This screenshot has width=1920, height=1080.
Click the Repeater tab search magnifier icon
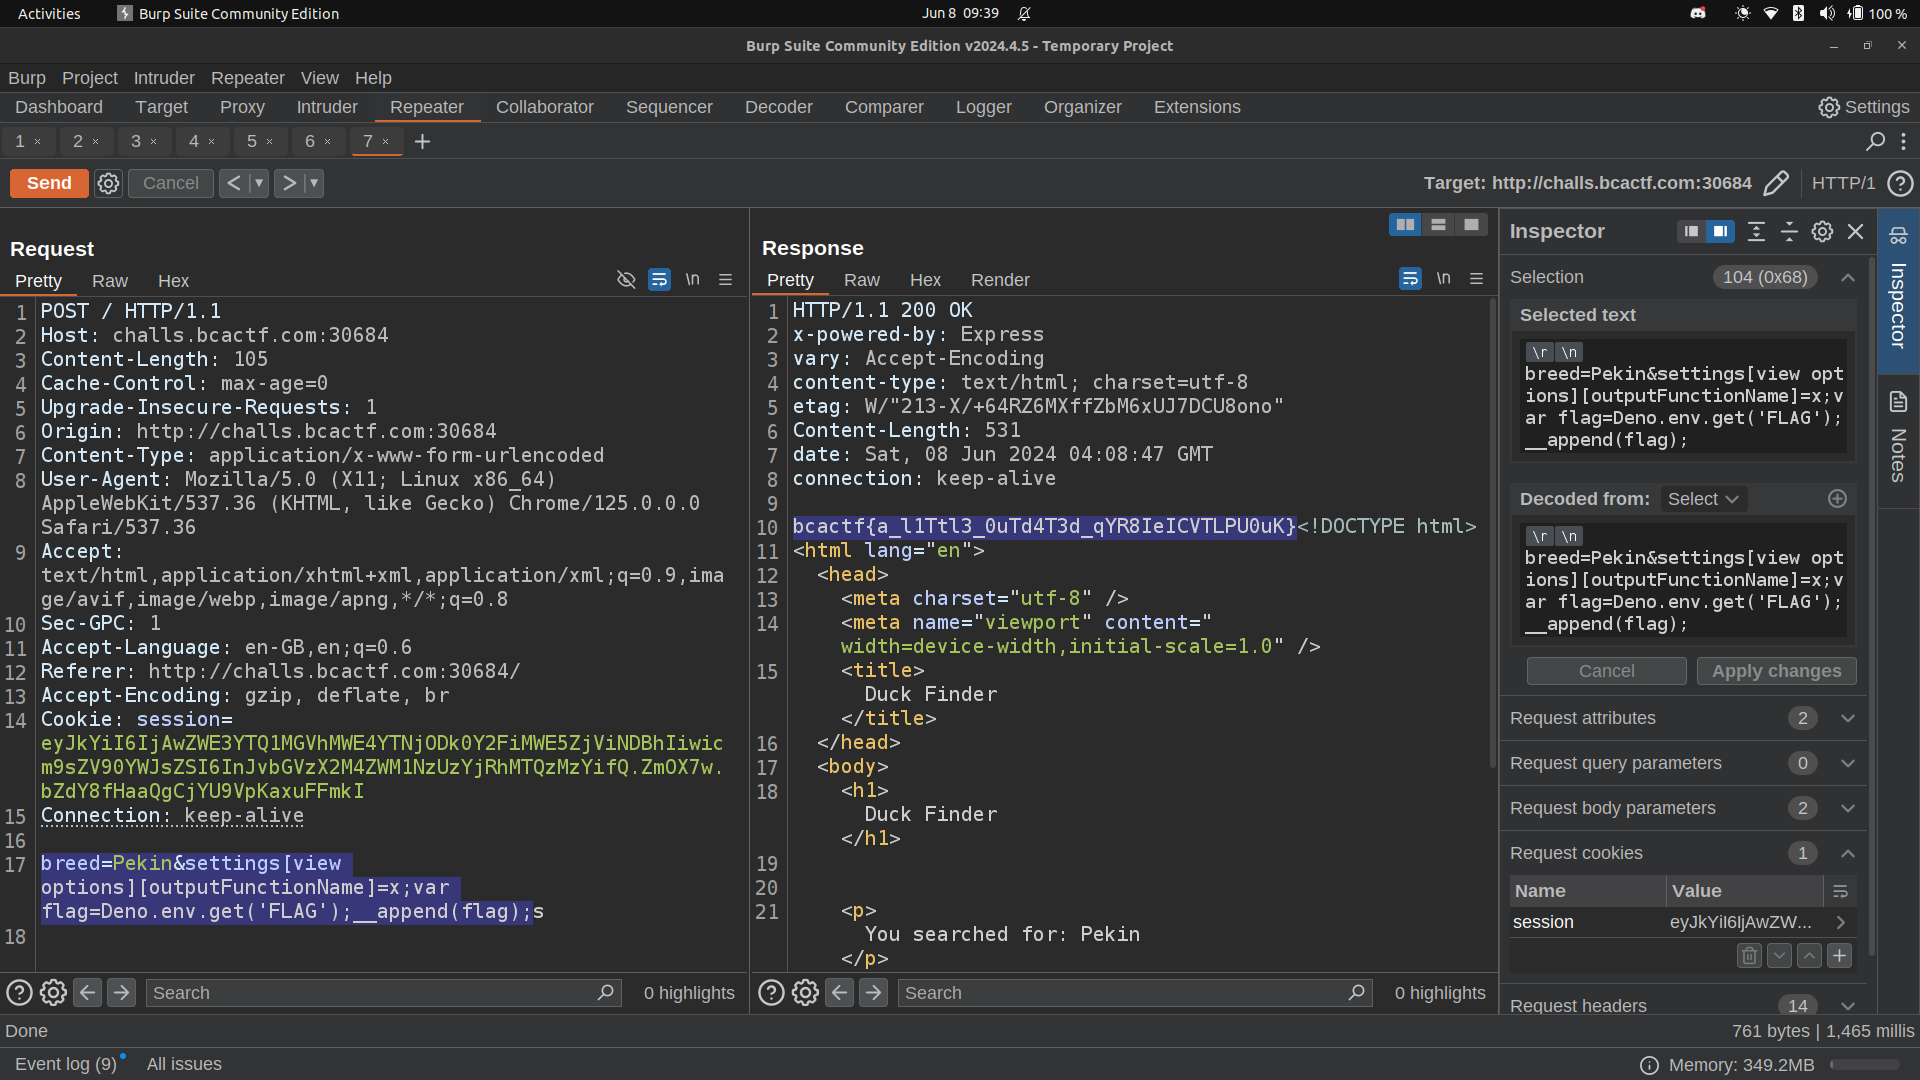coord(1875,141)
